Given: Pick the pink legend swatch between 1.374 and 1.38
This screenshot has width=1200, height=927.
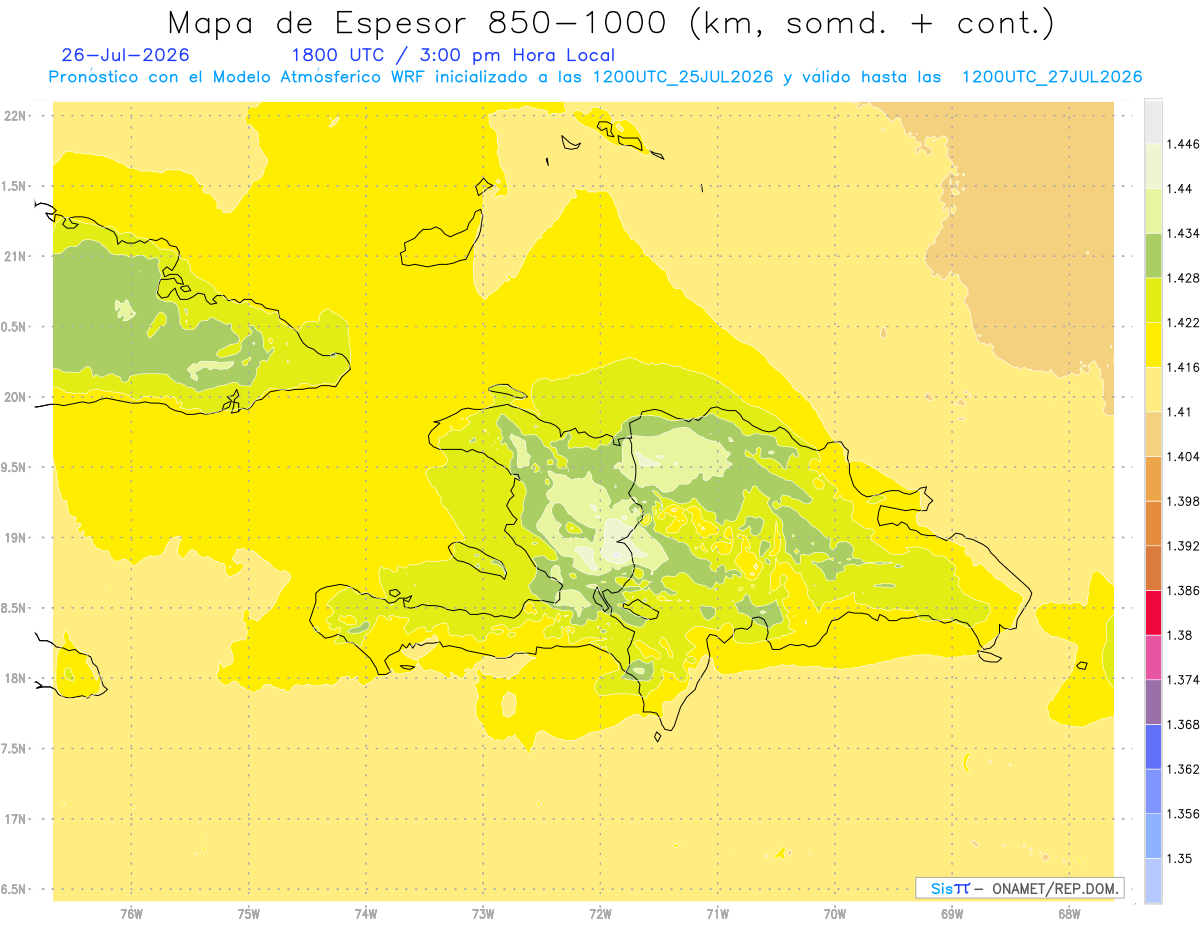Looking at the screenshot, I should (1153, 657).
